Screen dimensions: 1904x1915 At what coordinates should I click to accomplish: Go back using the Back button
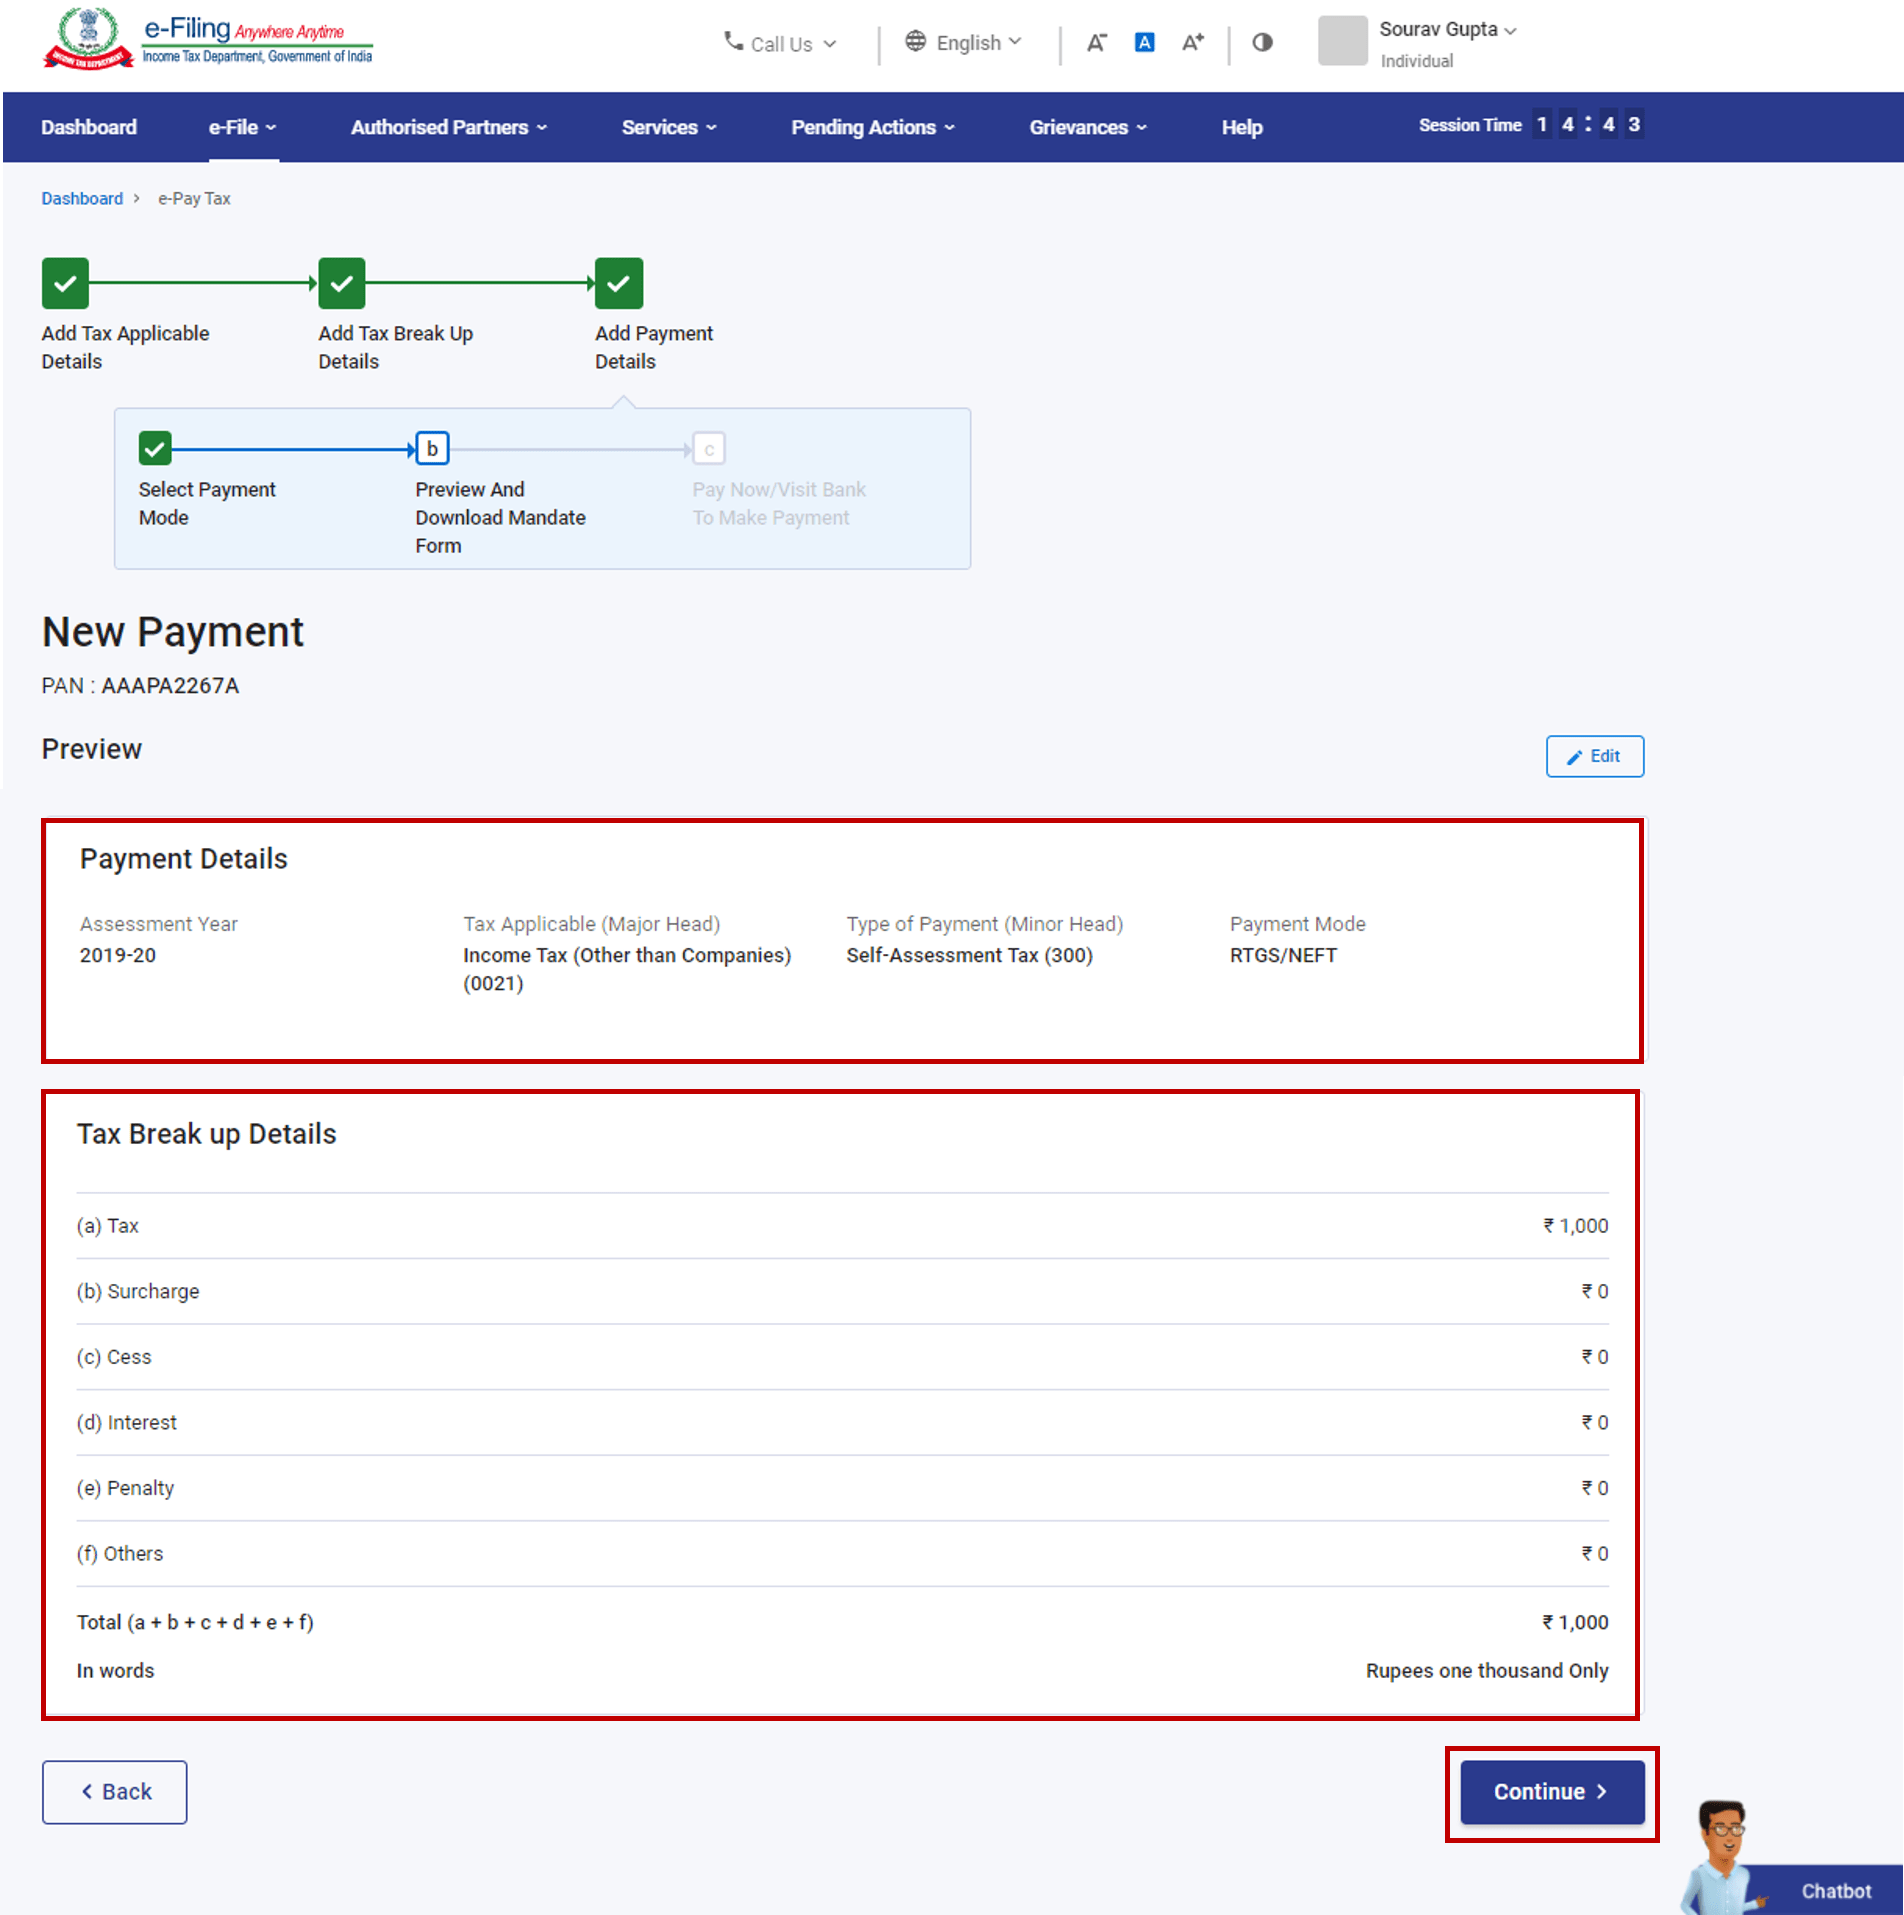(x=114, y=1792)
